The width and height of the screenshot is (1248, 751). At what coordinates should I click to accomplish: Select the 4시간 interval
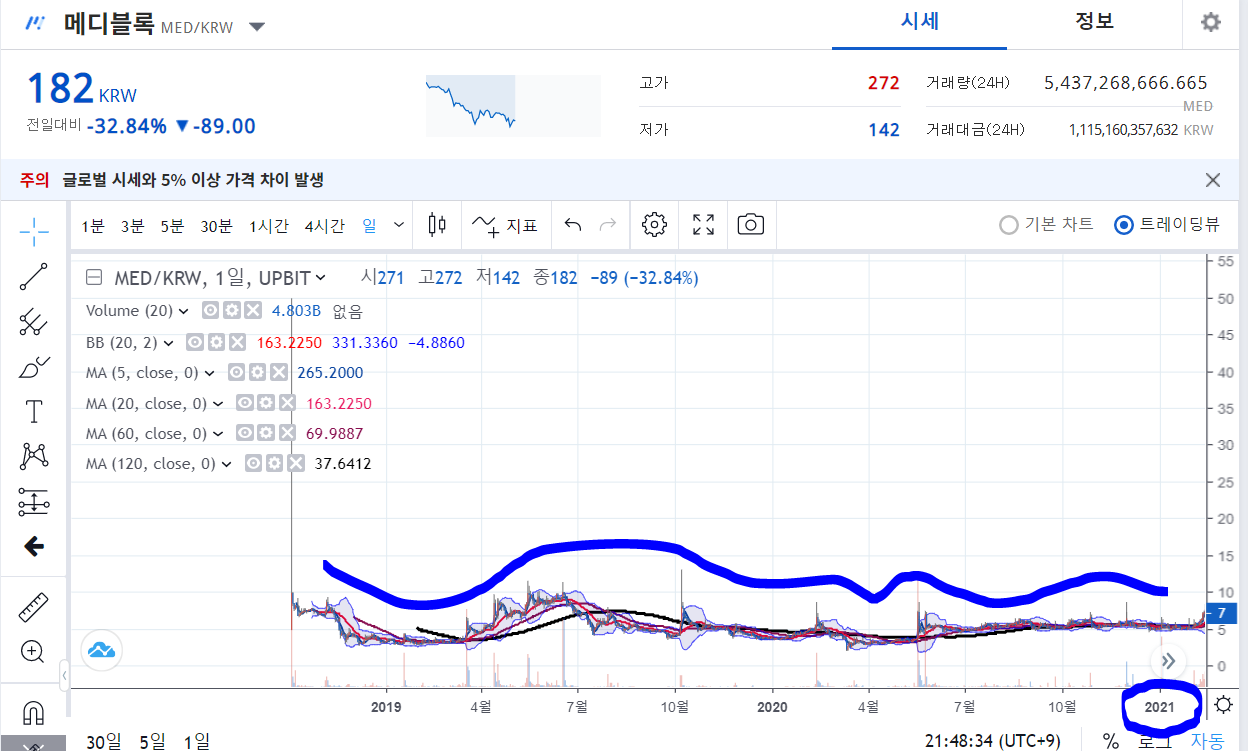coord(325,225)
